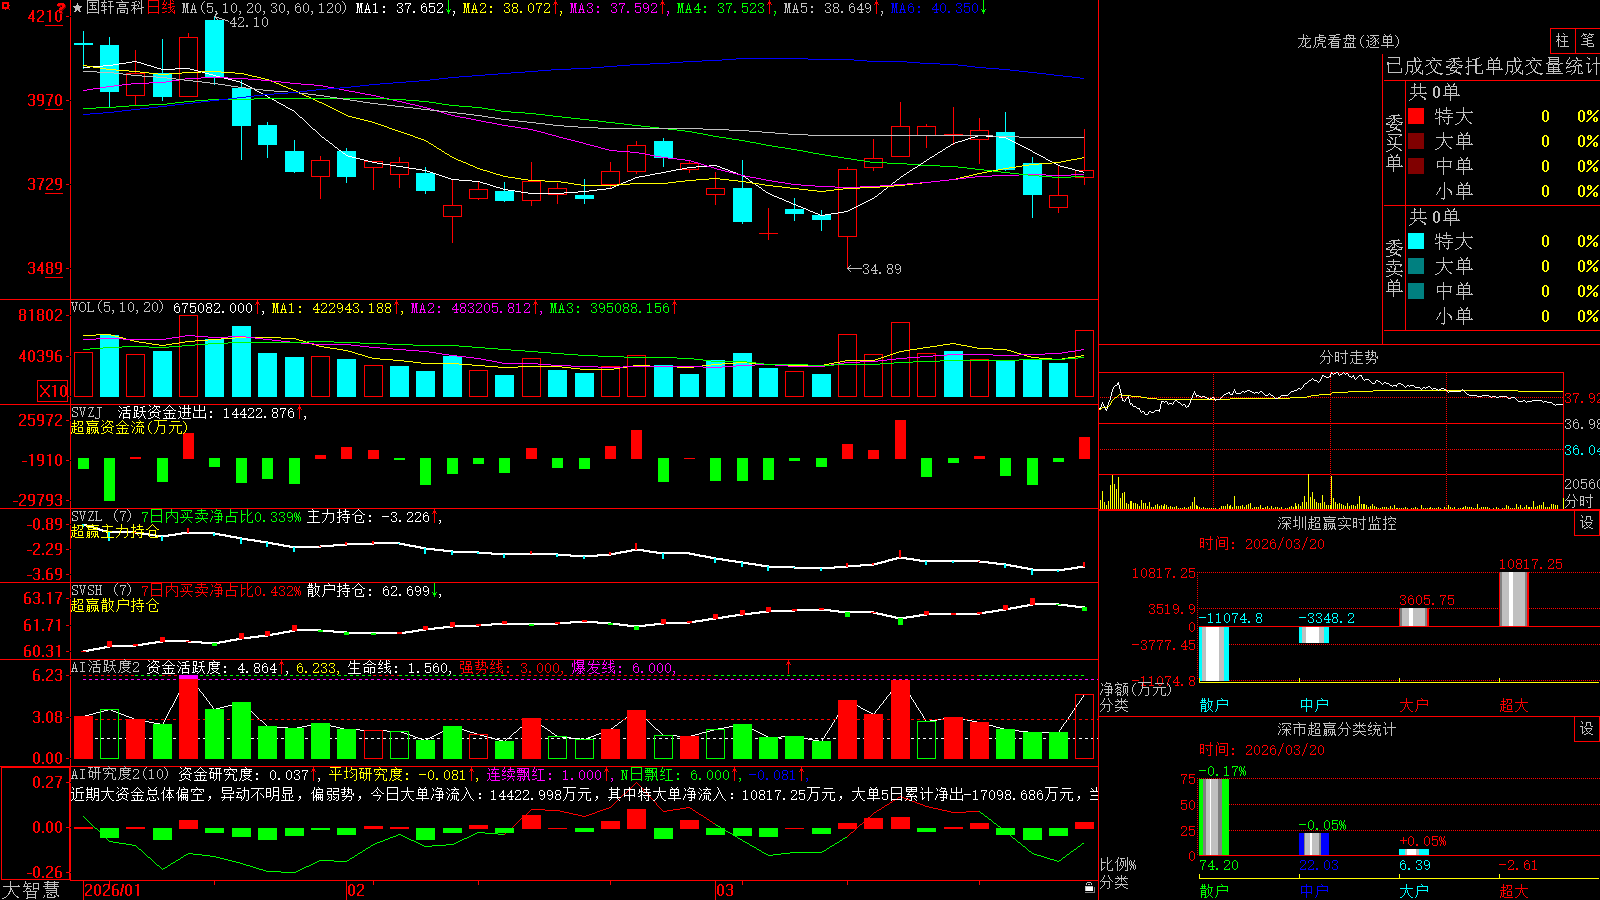Switch order view to 柱 mode
Viewport: 1600px width, 900px height.
[x=1562, y=40]
